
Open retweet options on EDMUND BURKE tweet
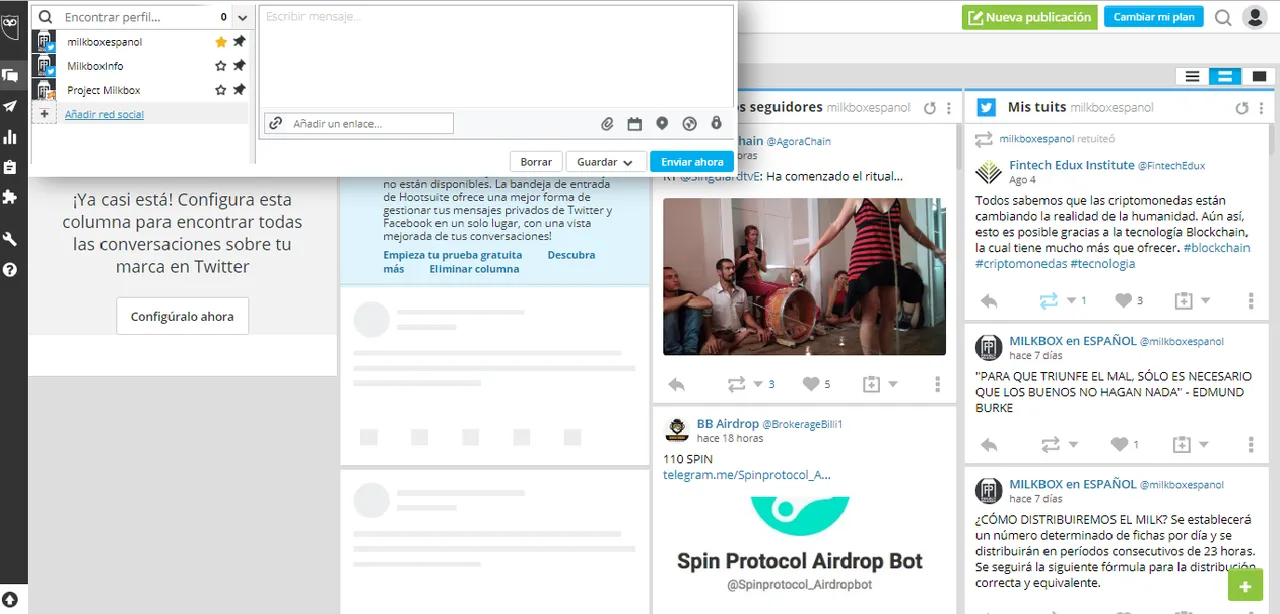pos(1072,445)
